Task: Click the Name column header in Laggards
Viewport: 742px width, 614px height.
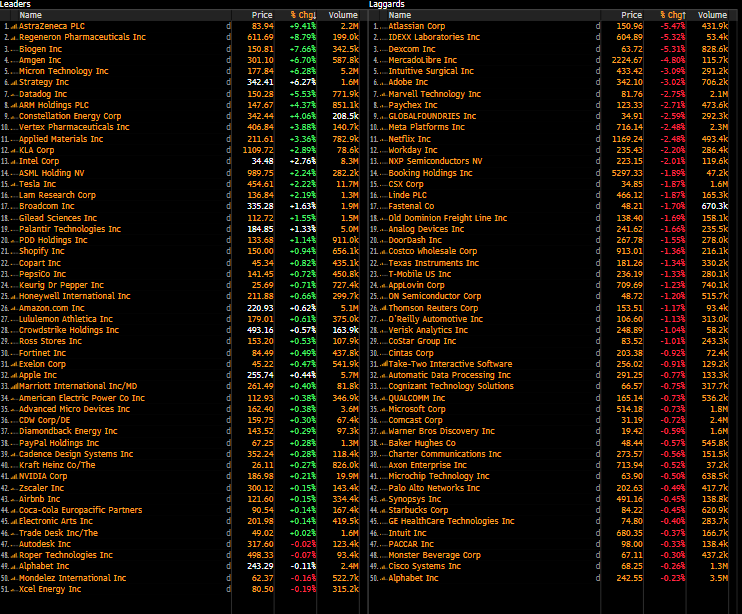Action: click(400, 15)
